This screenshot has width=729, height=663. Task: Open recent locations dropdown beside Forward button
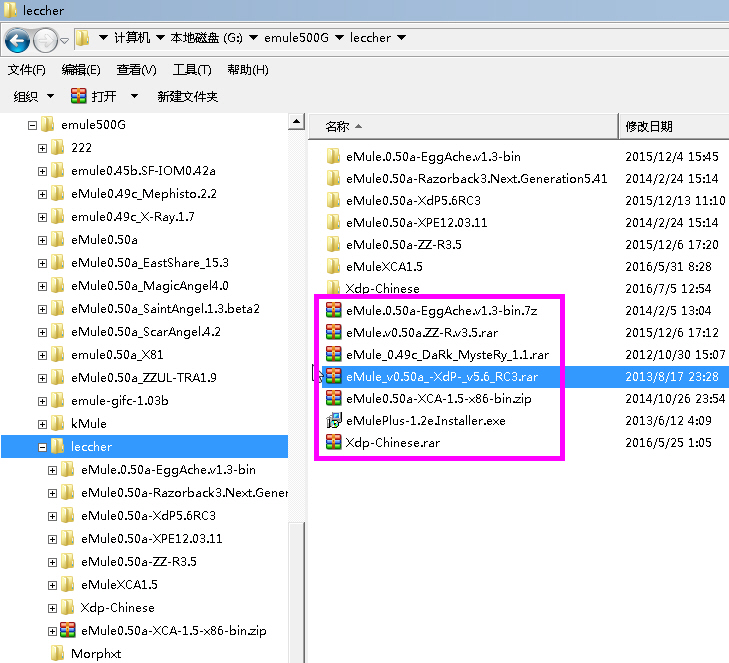(x=65, y=41)
